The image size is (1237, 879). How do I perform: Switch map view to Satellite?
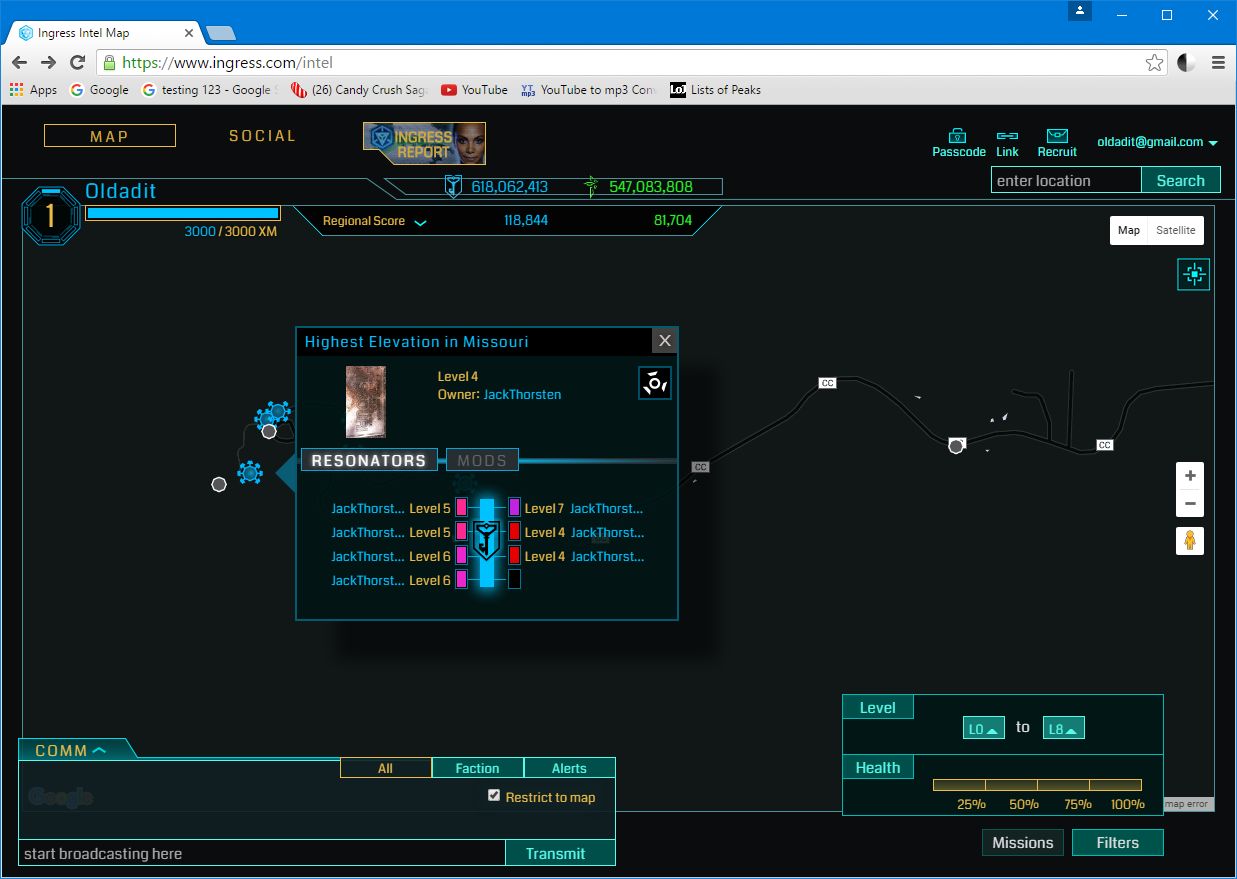tap(1175, 230)
